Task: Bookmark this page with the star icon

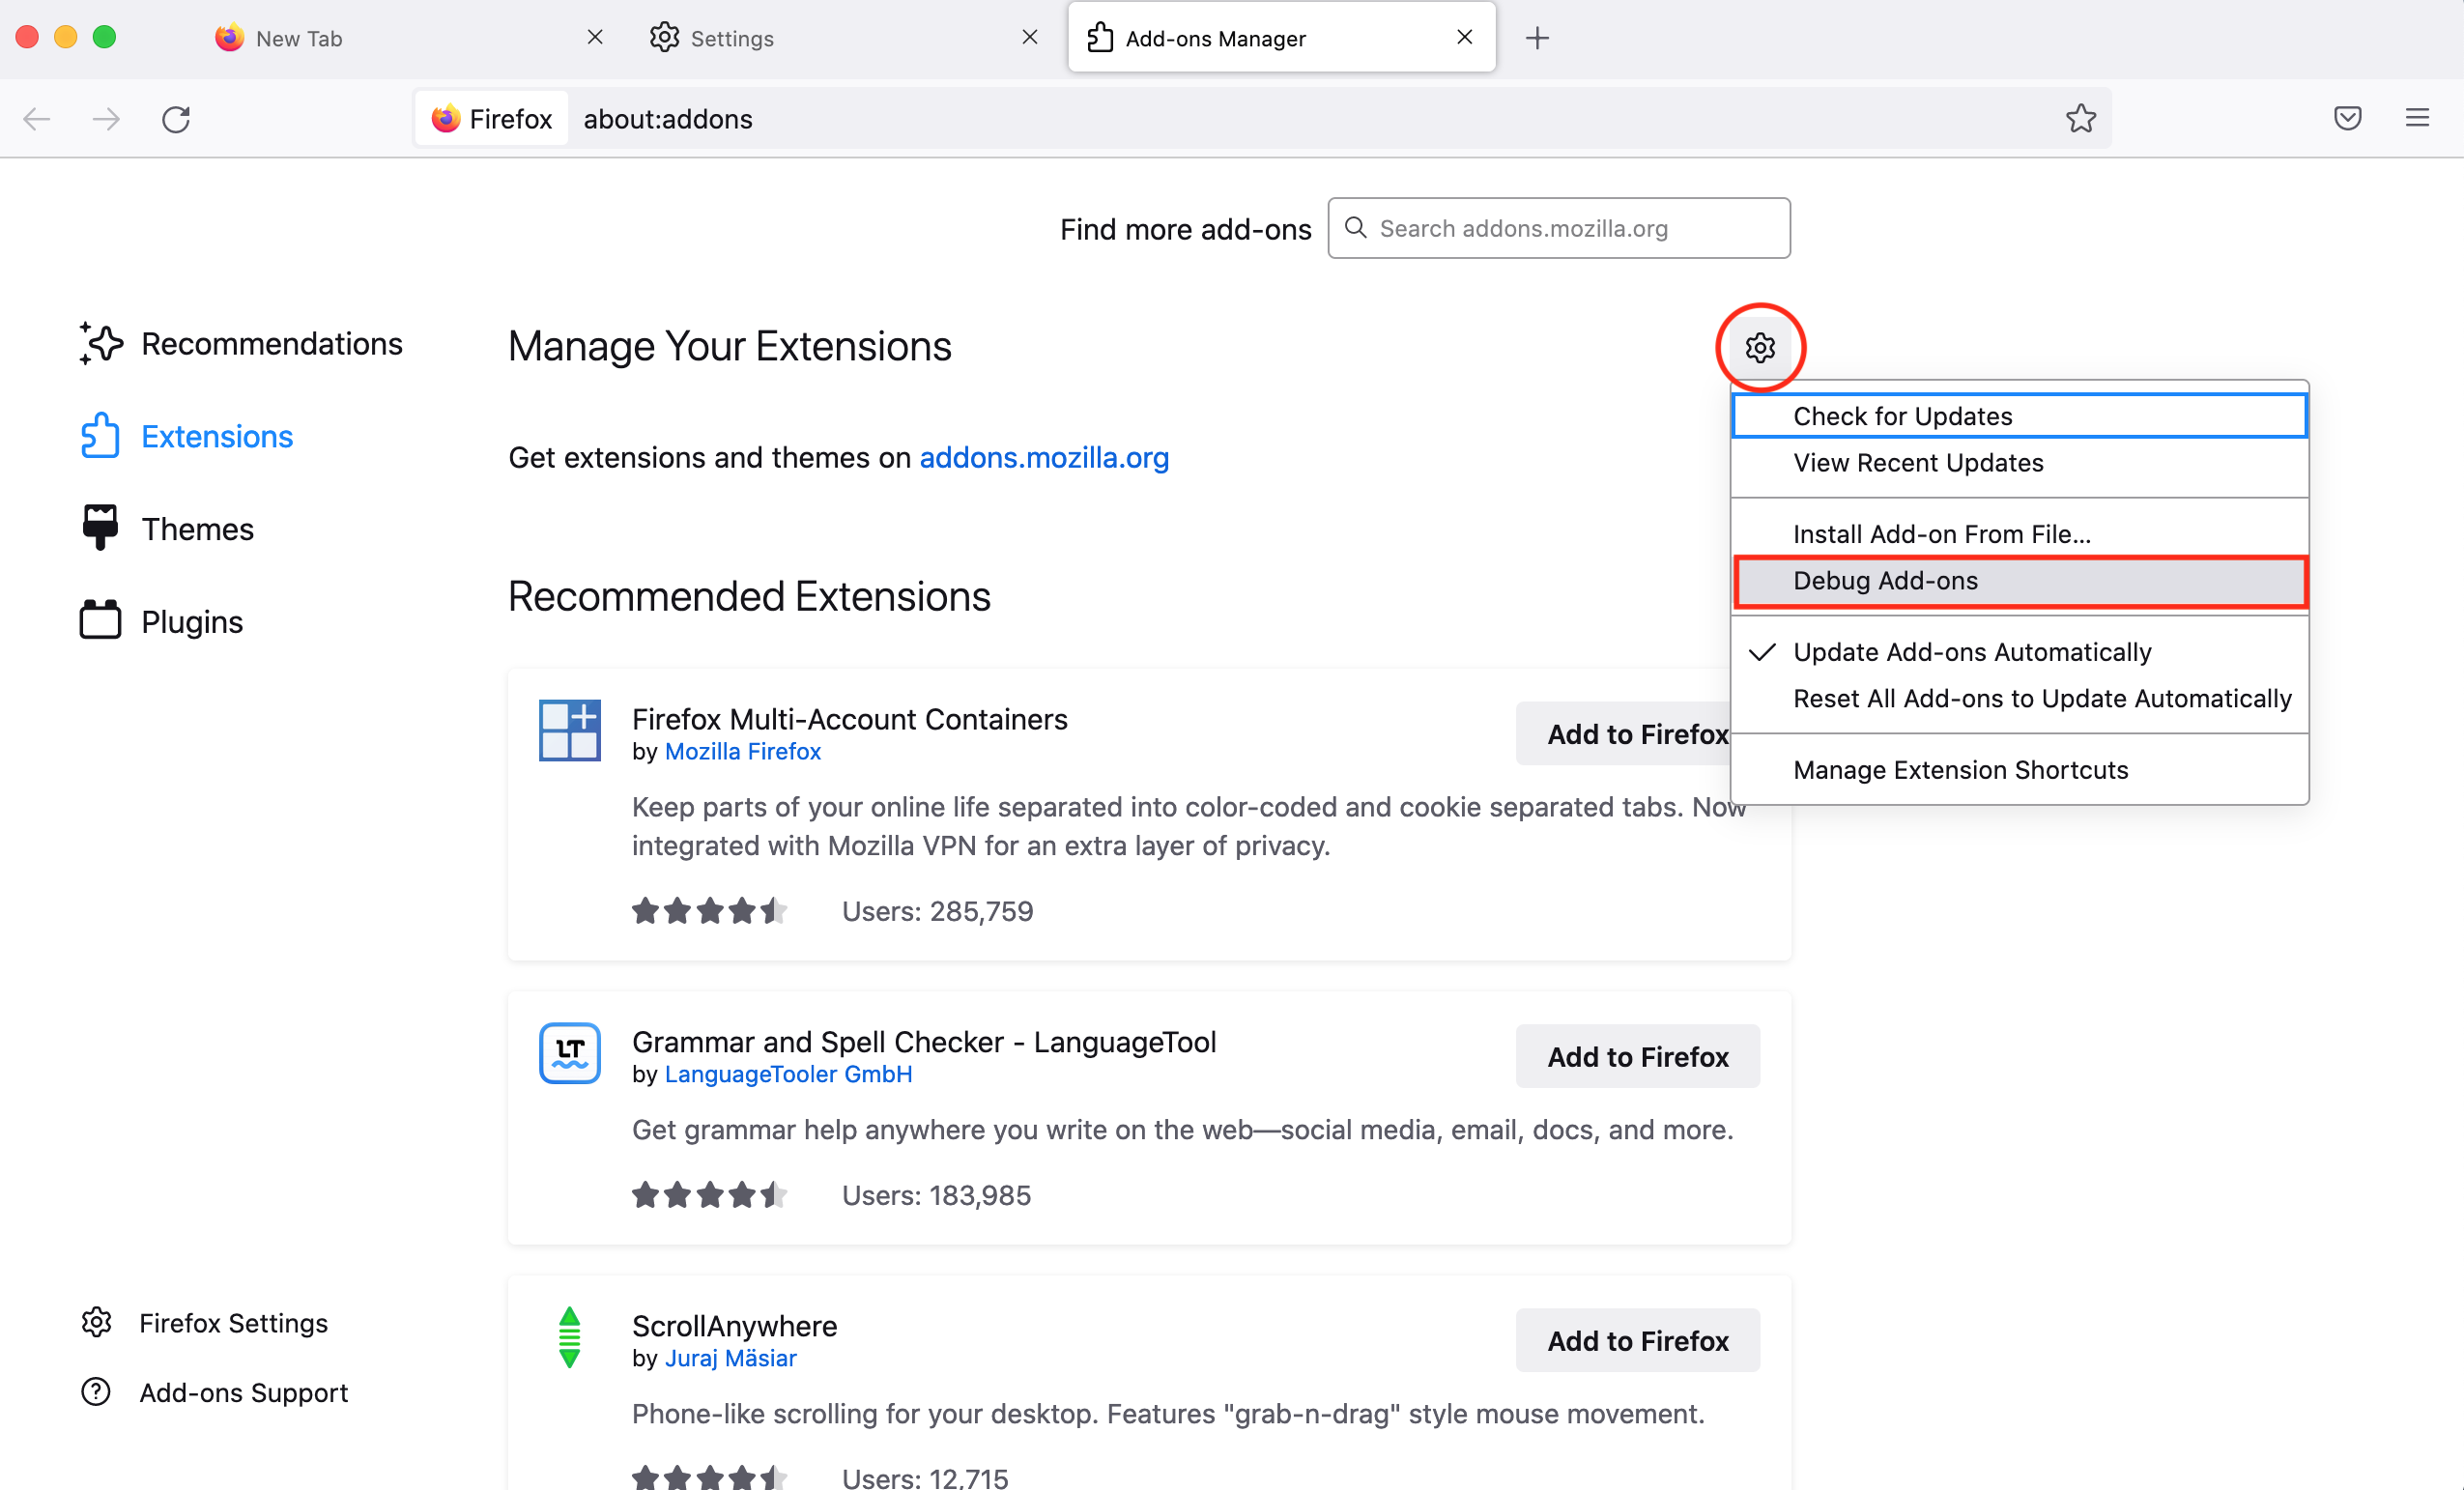Action: pyautogui.click(x=2080, y=118)
